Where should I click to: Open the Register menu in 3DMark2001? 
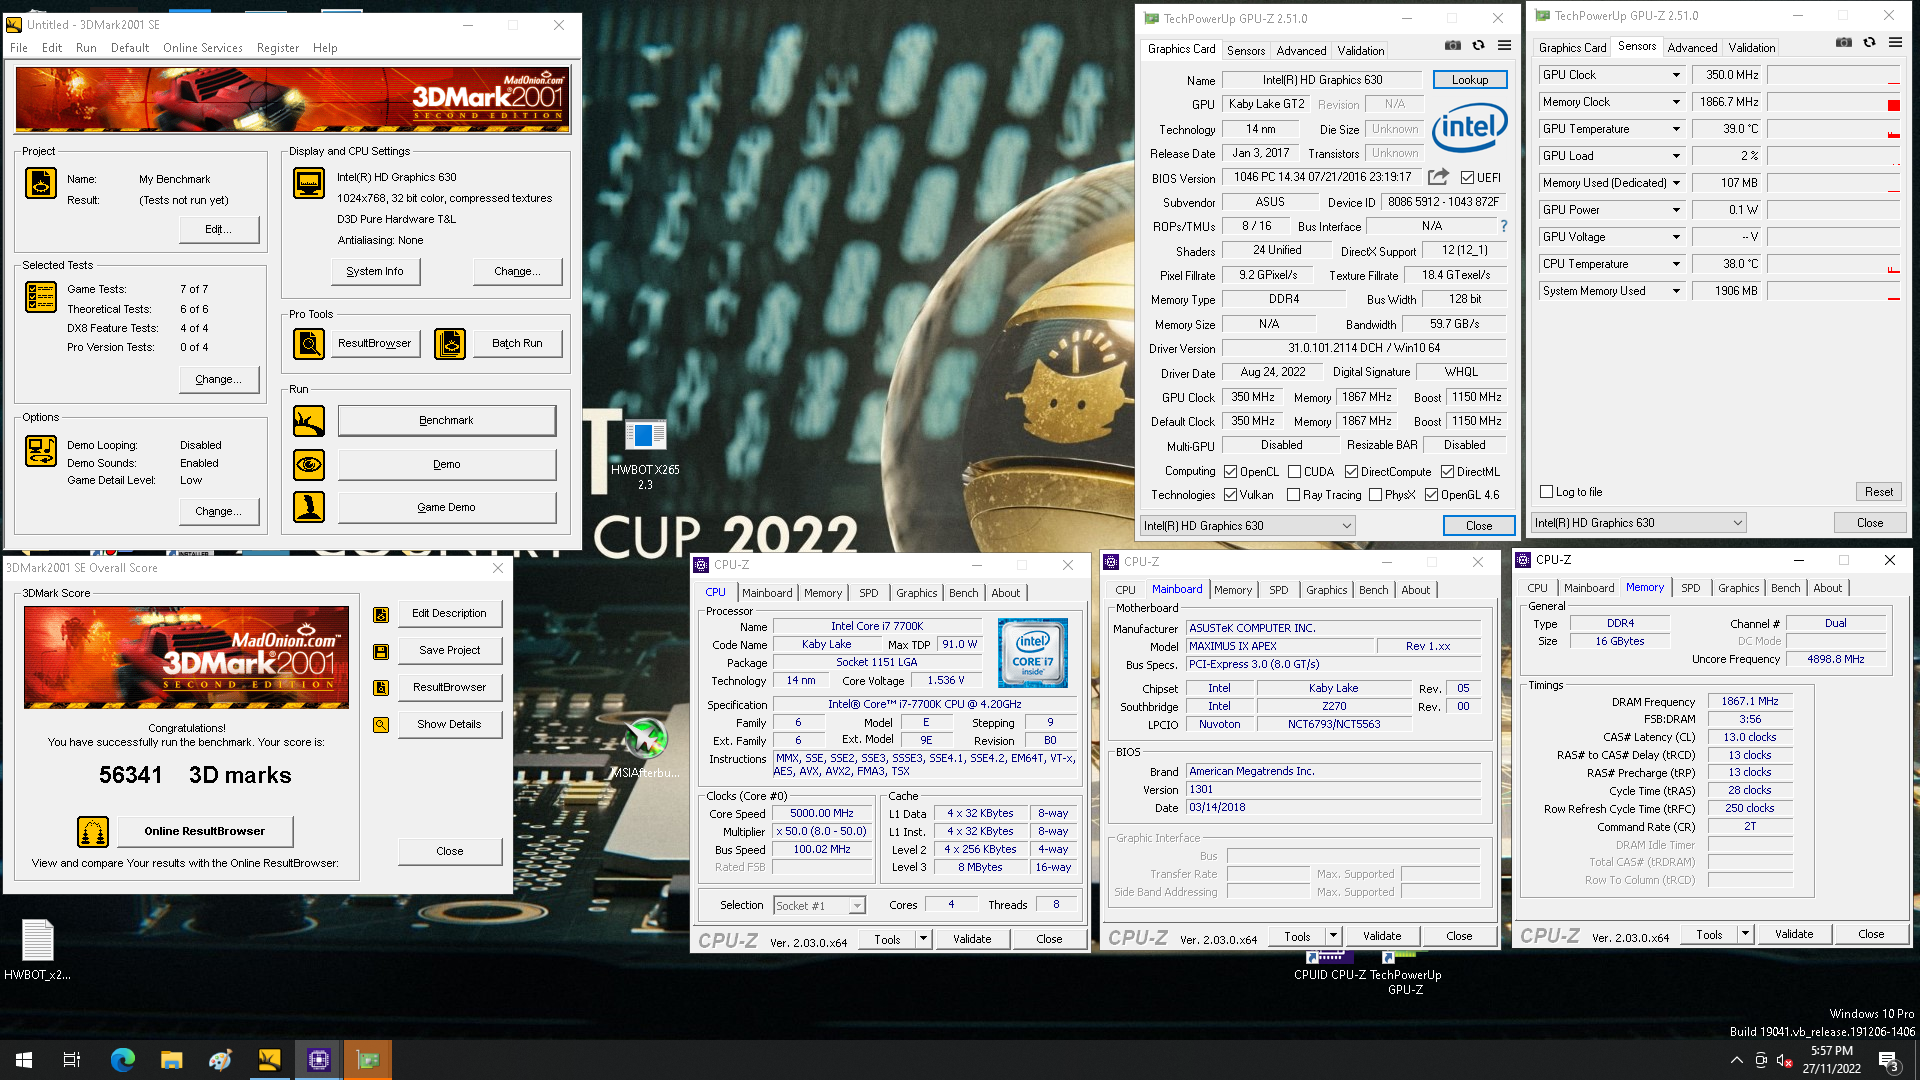tap(278, 48)
